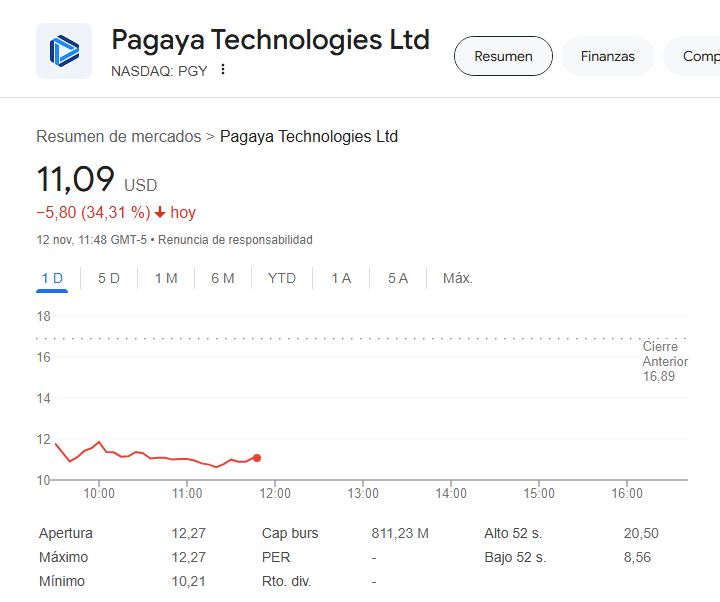The image size is (720, 602).
Task: Click the Pagaya Technologies Ltd title heading
Action: 271,39
